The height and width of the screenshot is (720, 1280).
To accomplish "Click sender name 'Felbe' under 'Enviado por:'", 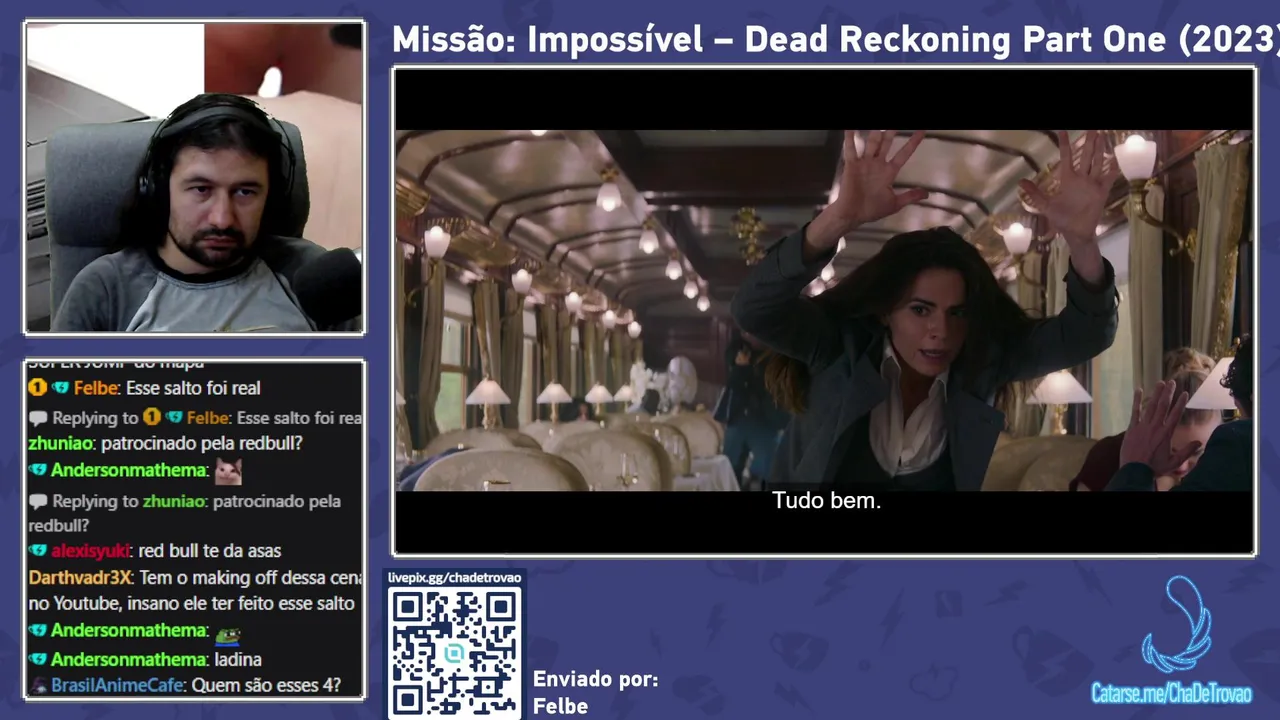I will 560,706.
